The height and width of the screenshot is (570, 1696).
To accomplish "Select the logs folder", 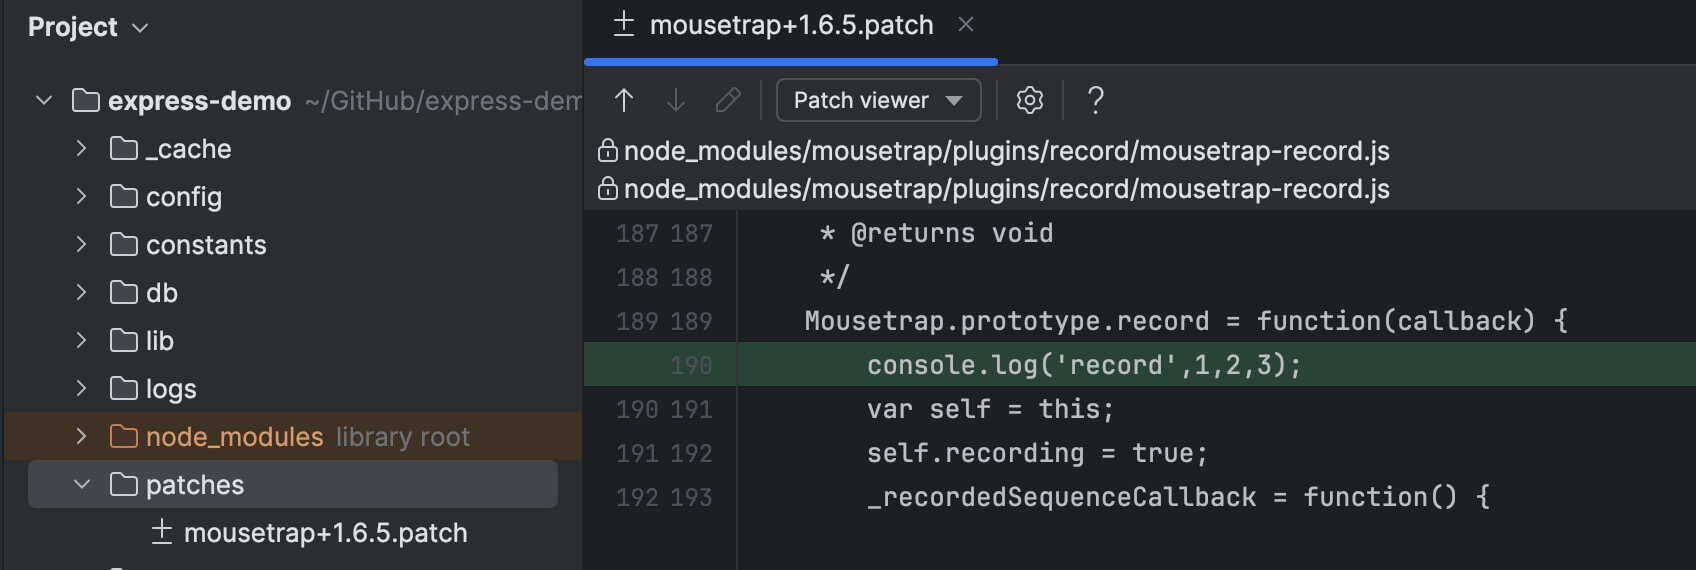I will 171,389.
